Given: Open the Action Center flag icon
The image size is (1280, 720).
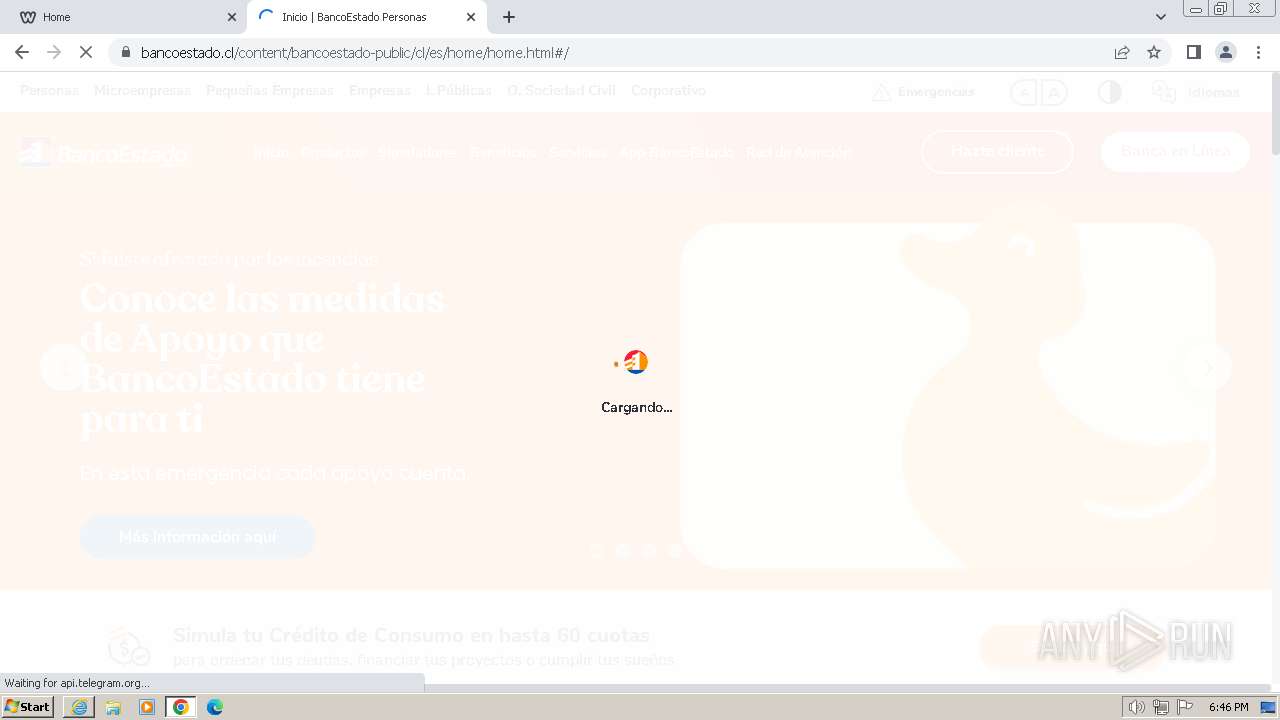Looking at the screenshot, I should coord(1185,707).
